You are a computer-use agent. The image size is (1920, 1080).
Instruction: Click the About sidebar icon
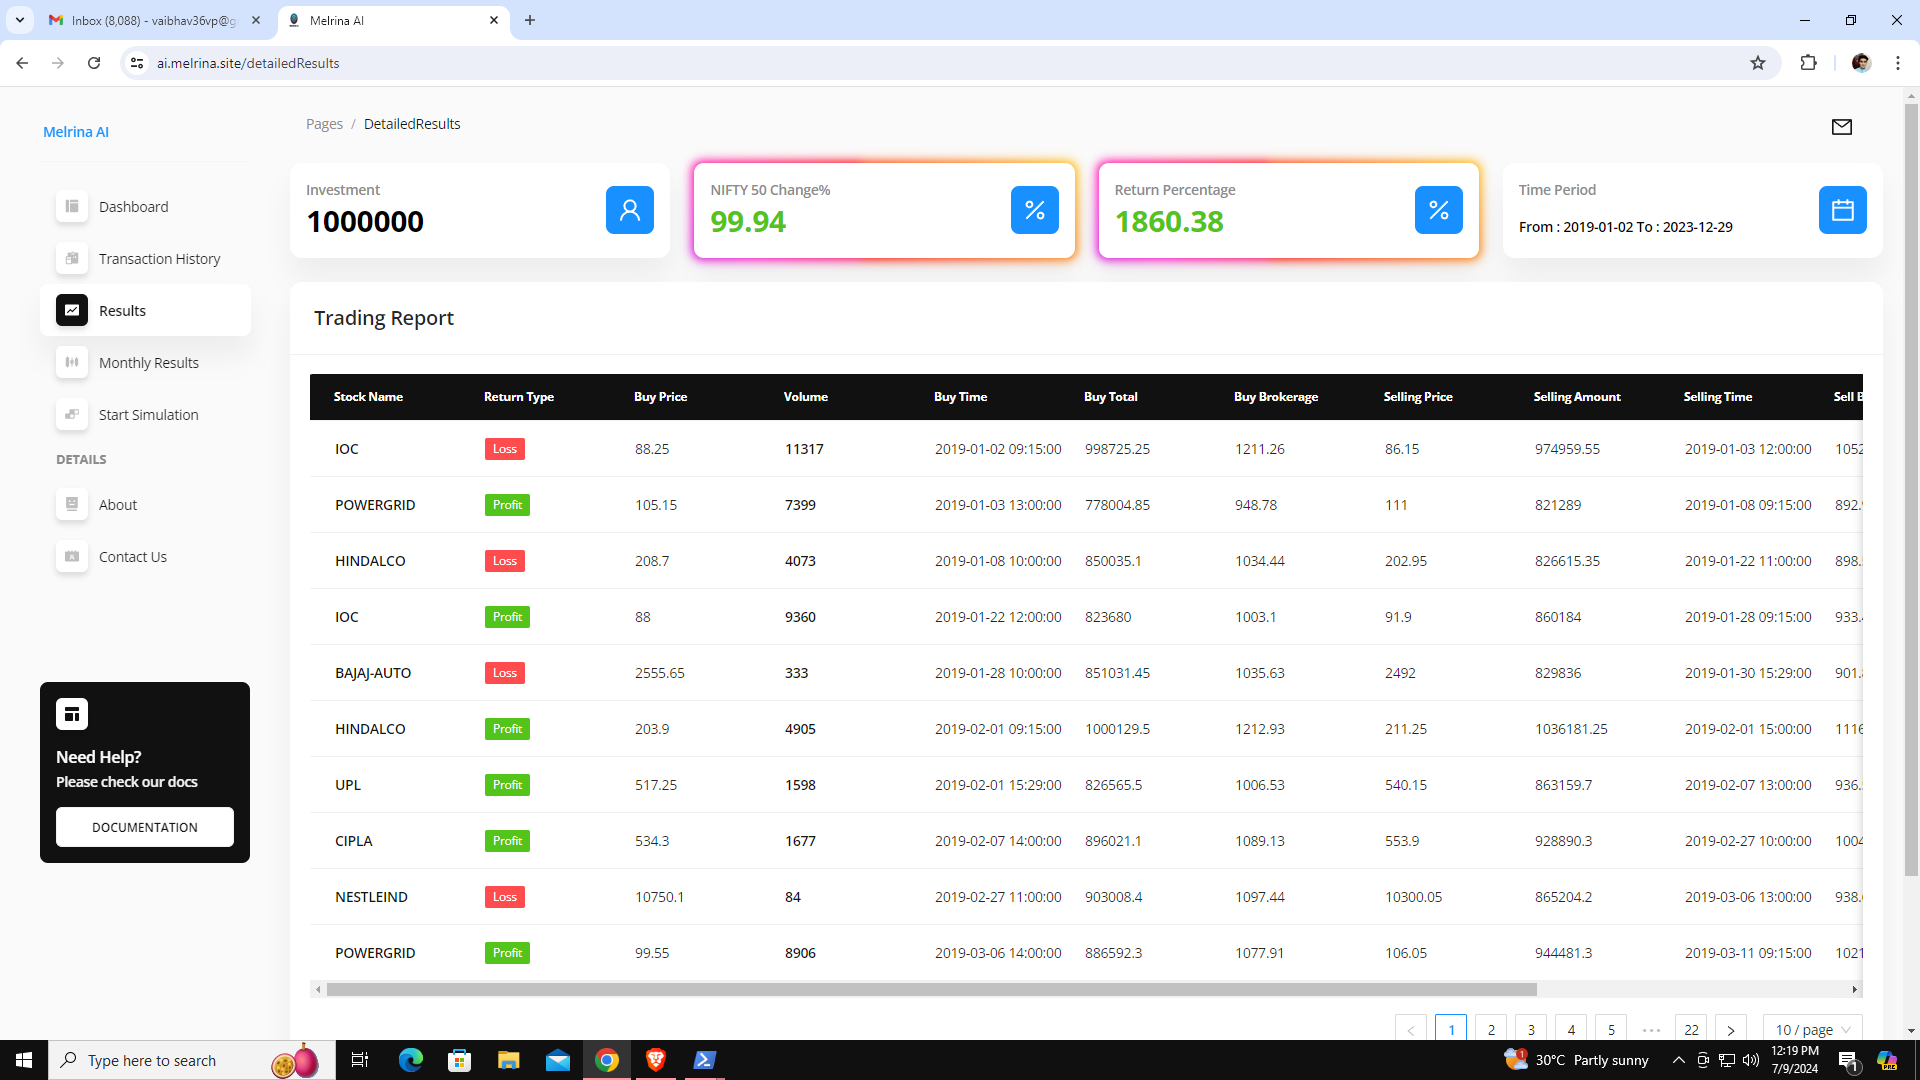[72, 505]
